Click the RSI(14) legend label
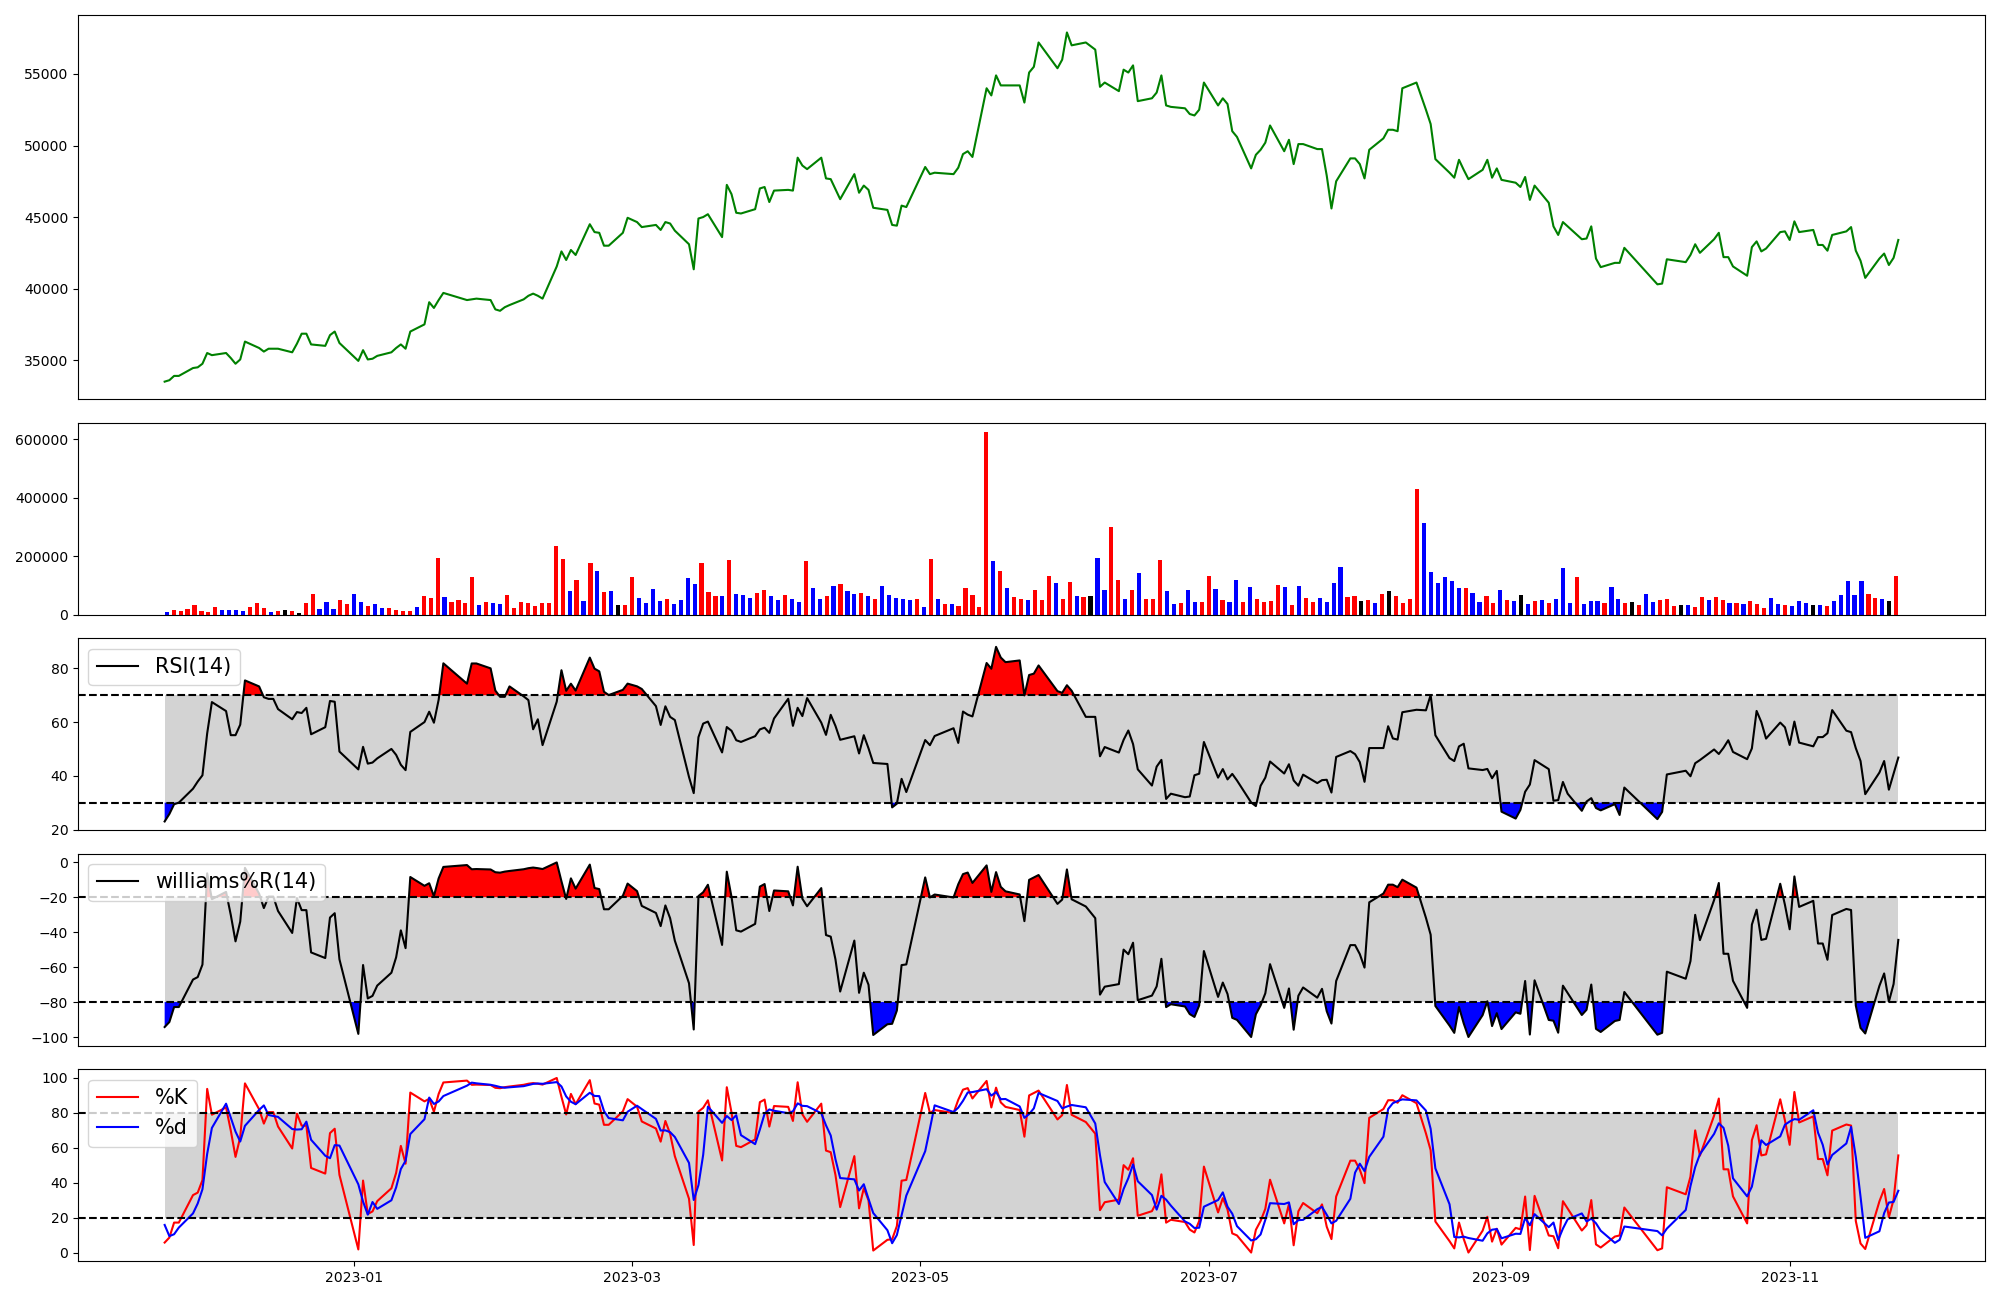2000x1300 pixels. tap(192, 666)
